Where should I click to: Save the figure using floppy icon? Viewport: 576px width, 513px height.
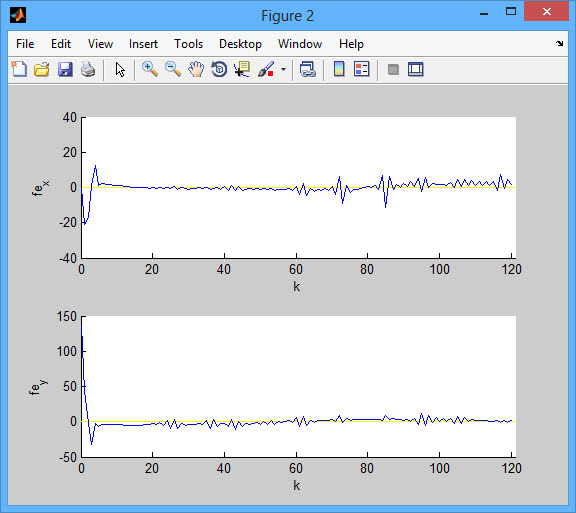65,69
